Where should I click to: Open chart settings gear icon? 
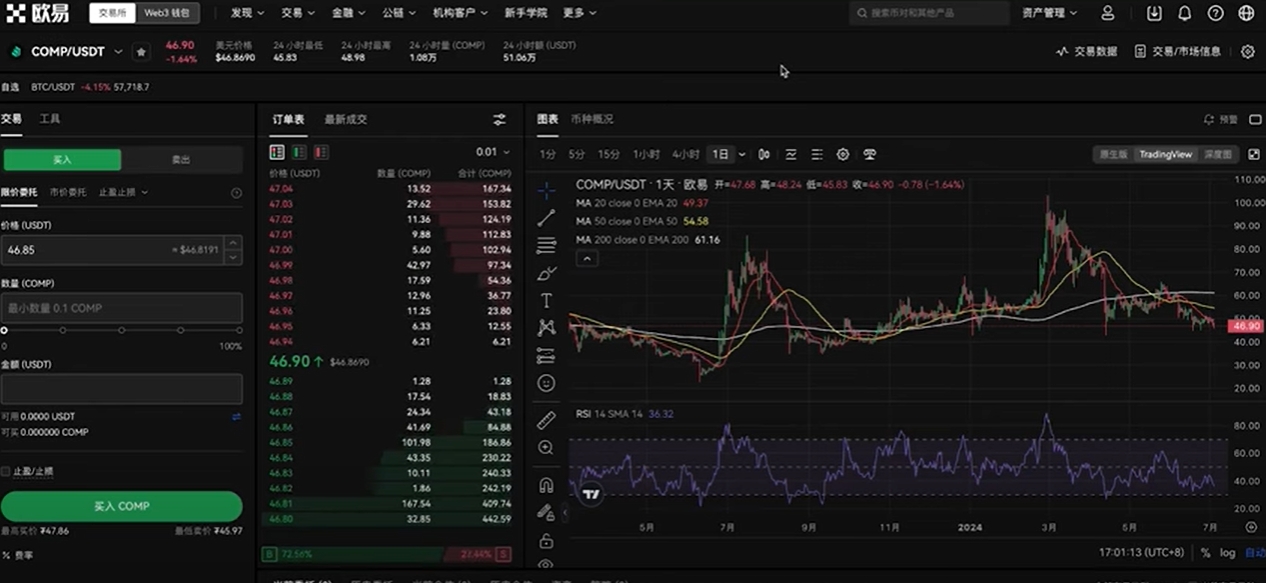click(x=843, y=154)
